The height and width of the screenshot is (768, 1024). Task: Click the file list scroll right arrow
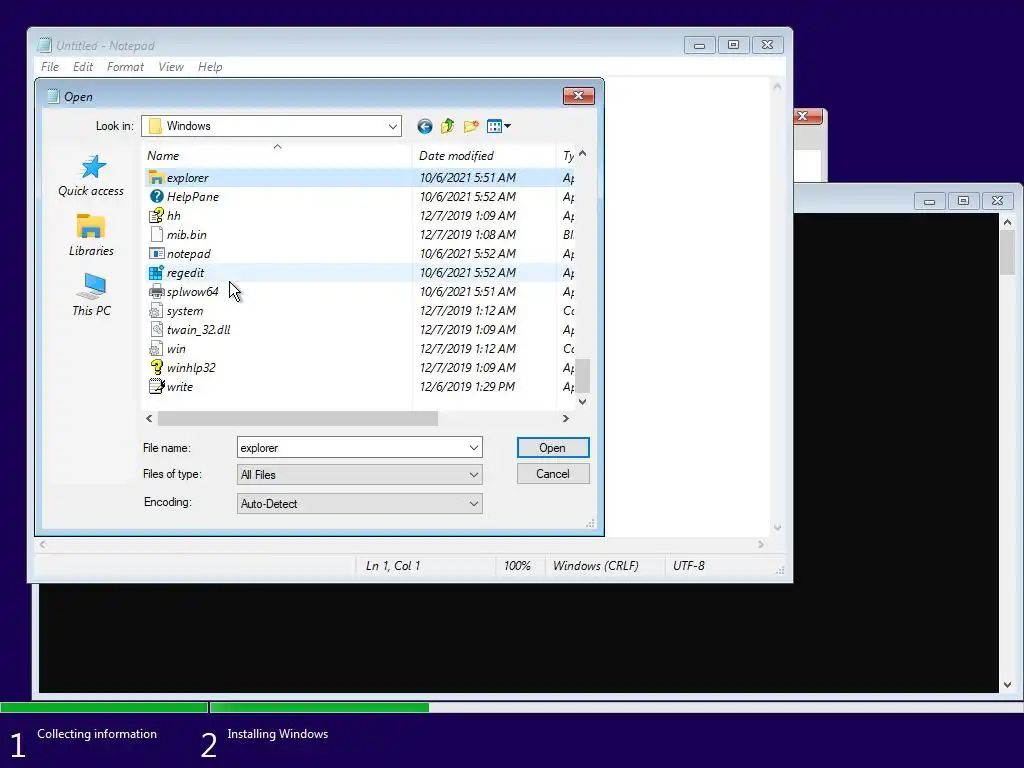[x=566, y=418]
